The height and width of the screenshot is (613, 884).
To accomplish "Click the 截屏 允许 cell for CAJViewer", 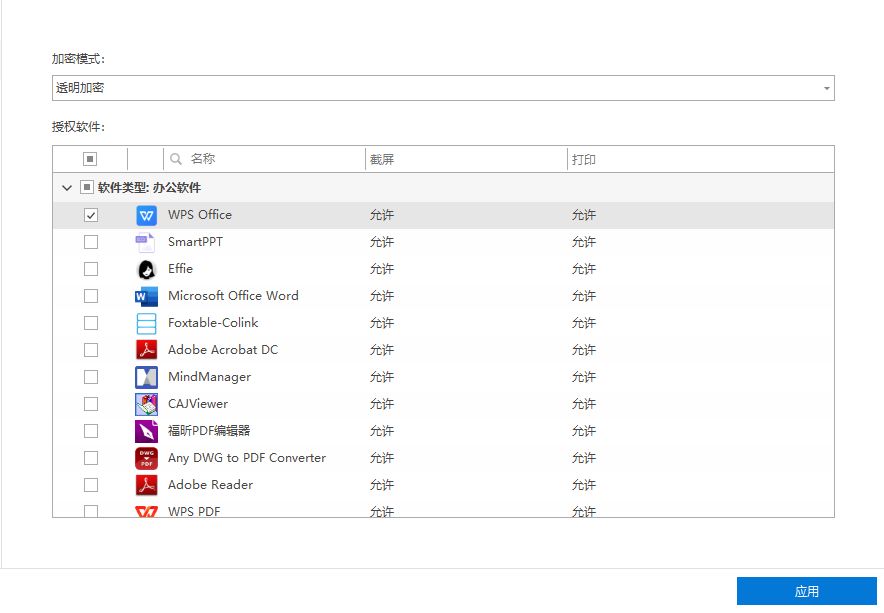I will [382, 404].
